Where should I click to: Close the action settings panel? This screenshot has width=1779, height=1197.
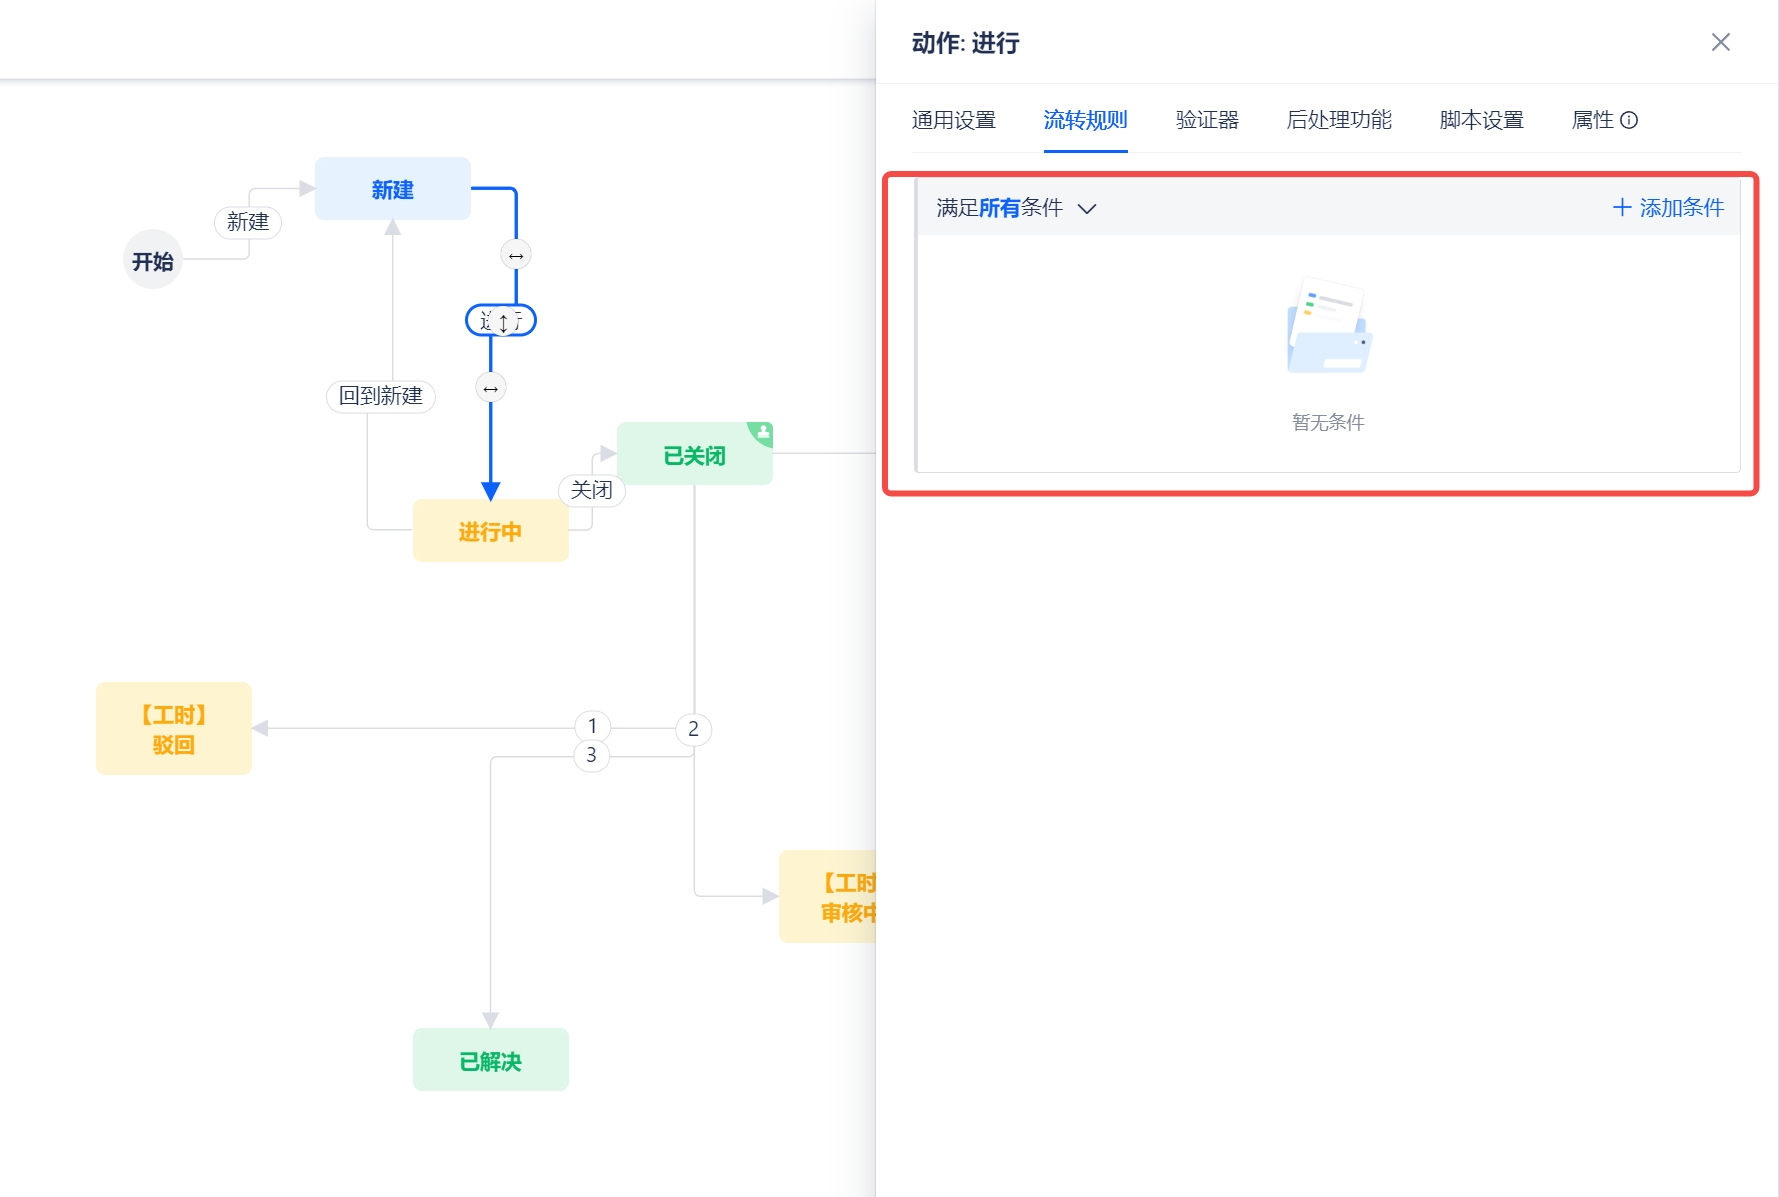pos(1720,42)
